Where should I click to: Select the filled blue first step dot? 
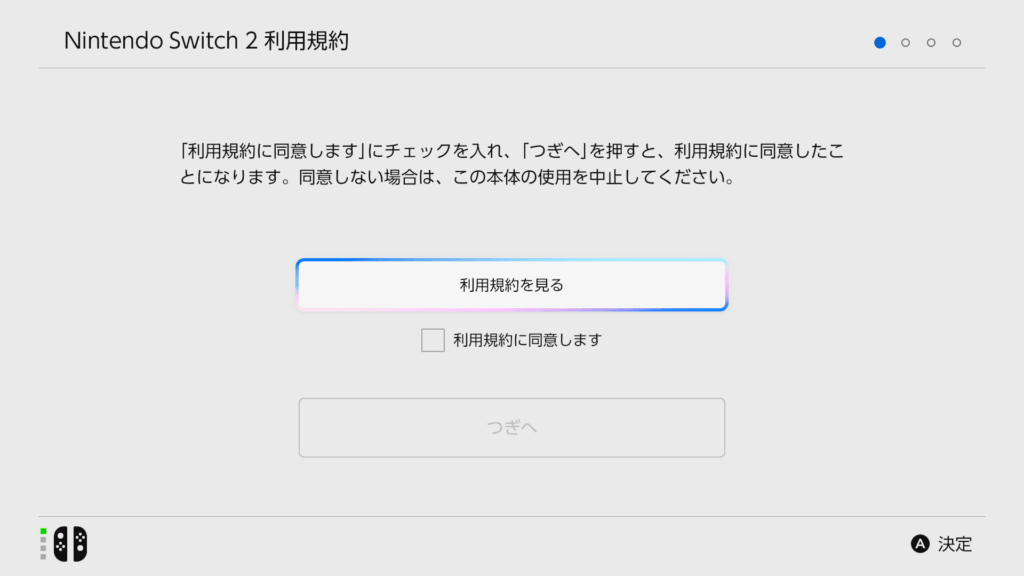(x=880, y=42)
